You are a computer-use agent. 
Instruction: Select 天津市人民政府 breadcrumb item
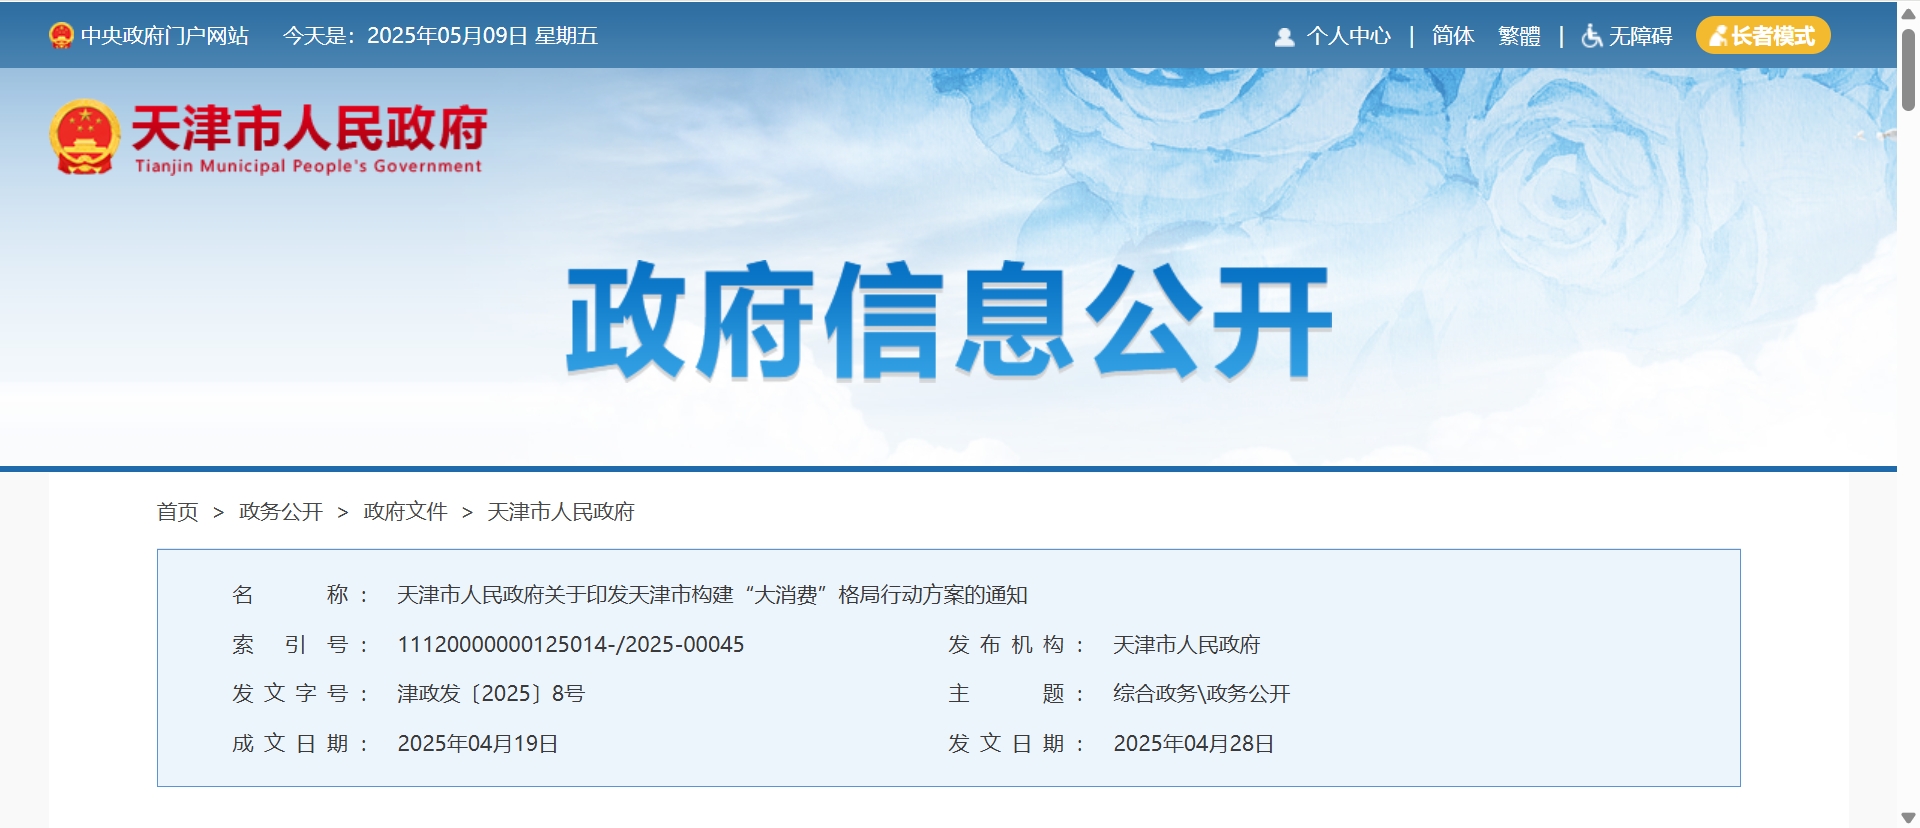560,512
